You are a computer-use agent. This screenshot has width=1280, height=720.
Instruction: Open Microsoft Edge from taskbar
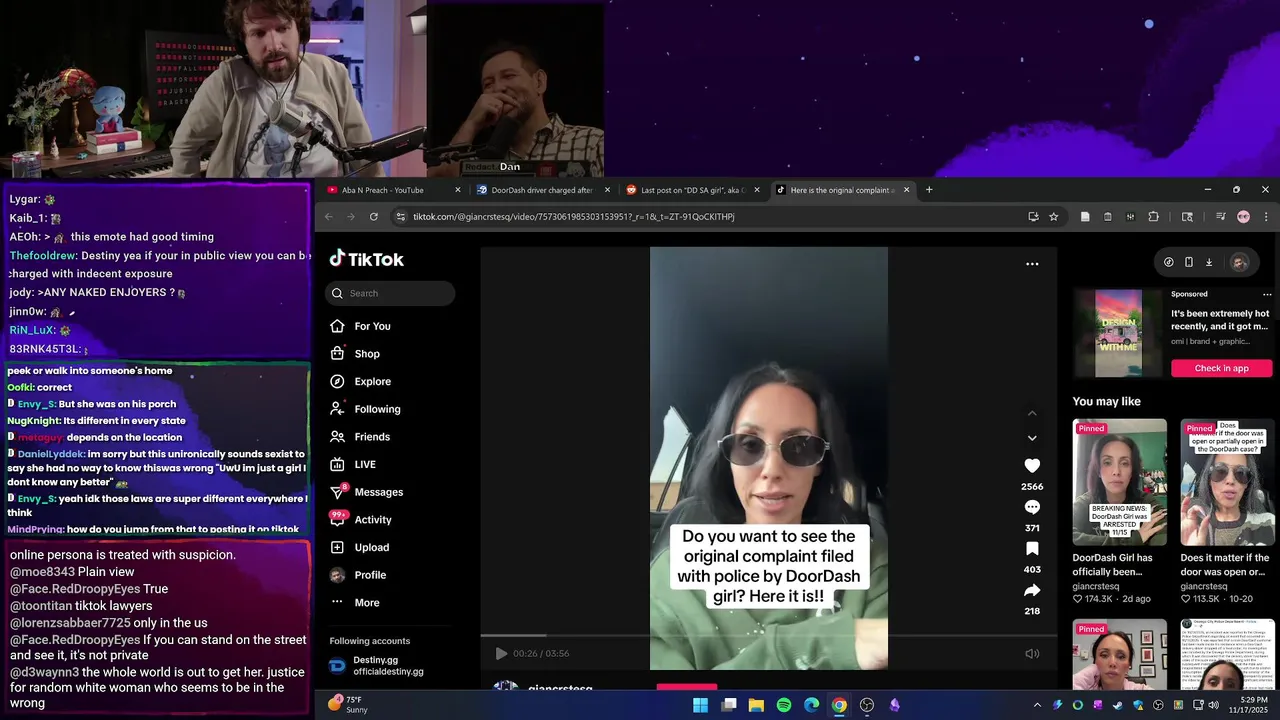click(x=812, y=705)
